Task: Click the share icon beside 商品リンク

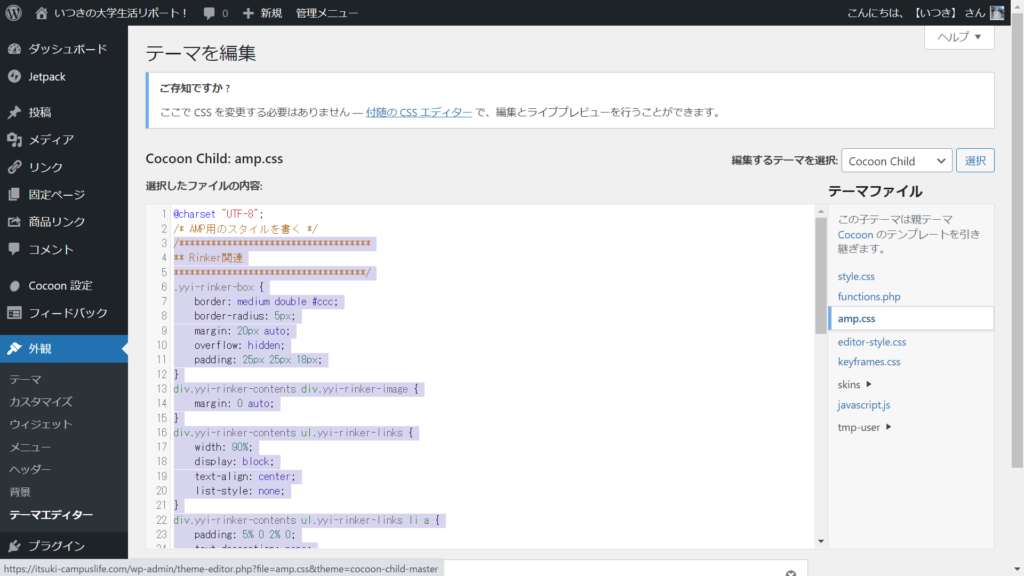Action: point(14,222)
